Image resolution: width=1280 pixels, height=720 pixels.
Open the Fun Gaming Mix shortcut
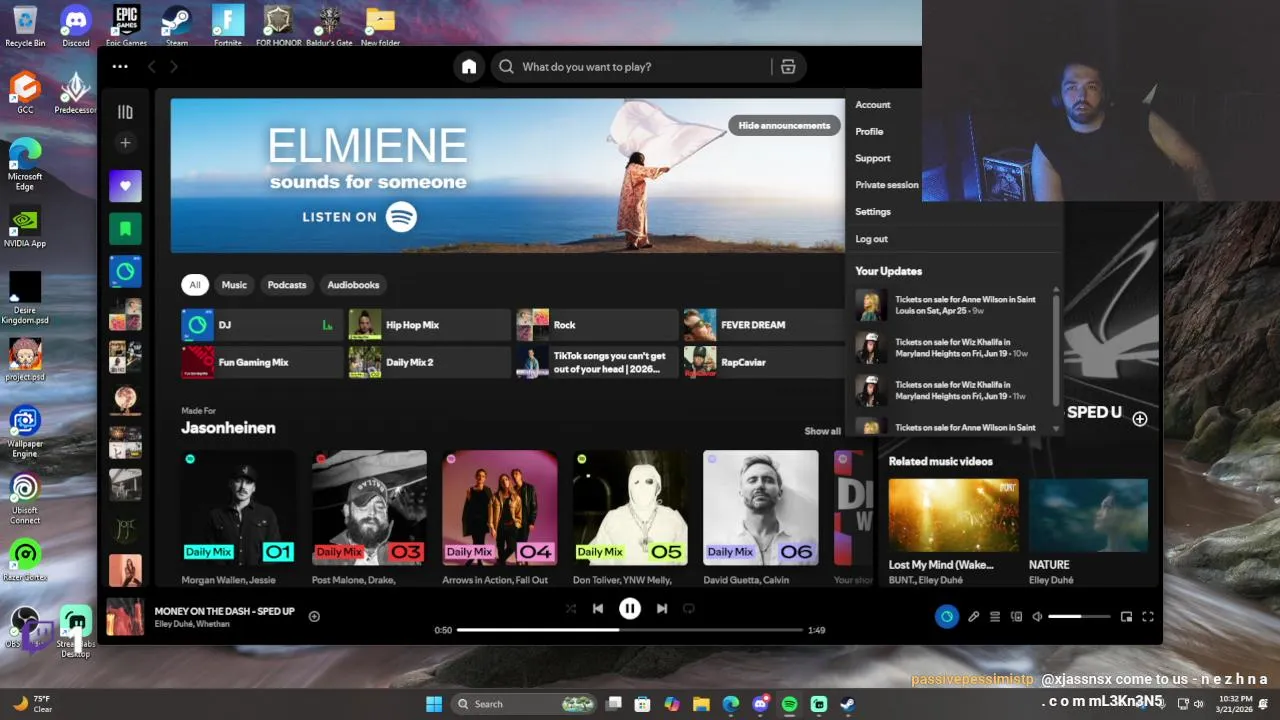(262, 362)
